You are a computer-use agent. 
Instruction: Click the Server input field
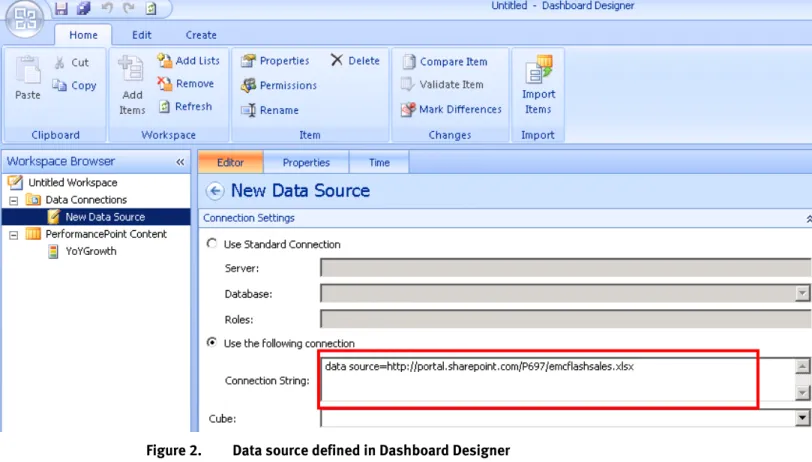pyautogui.click(x=566, y=268)
